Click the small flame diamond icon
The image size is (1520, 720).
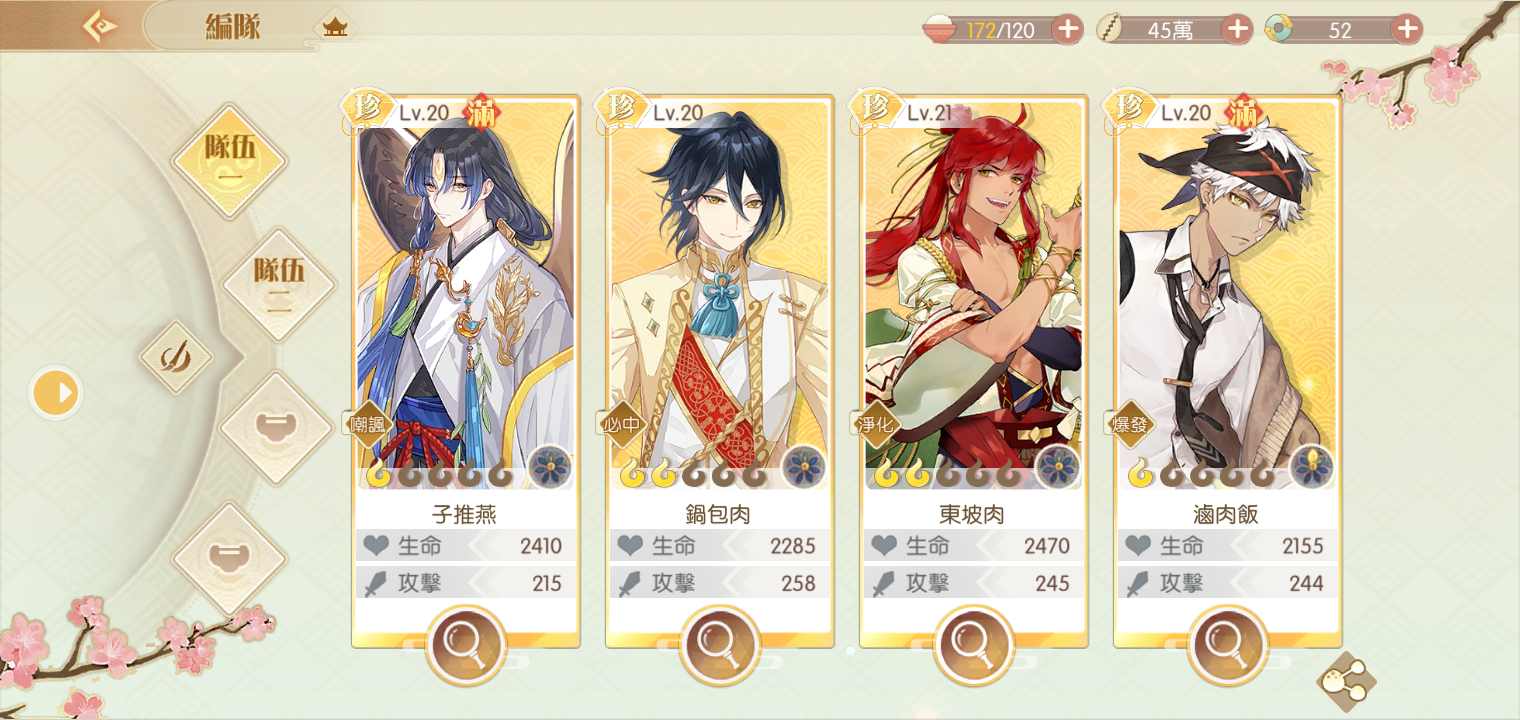click(176, 357)
